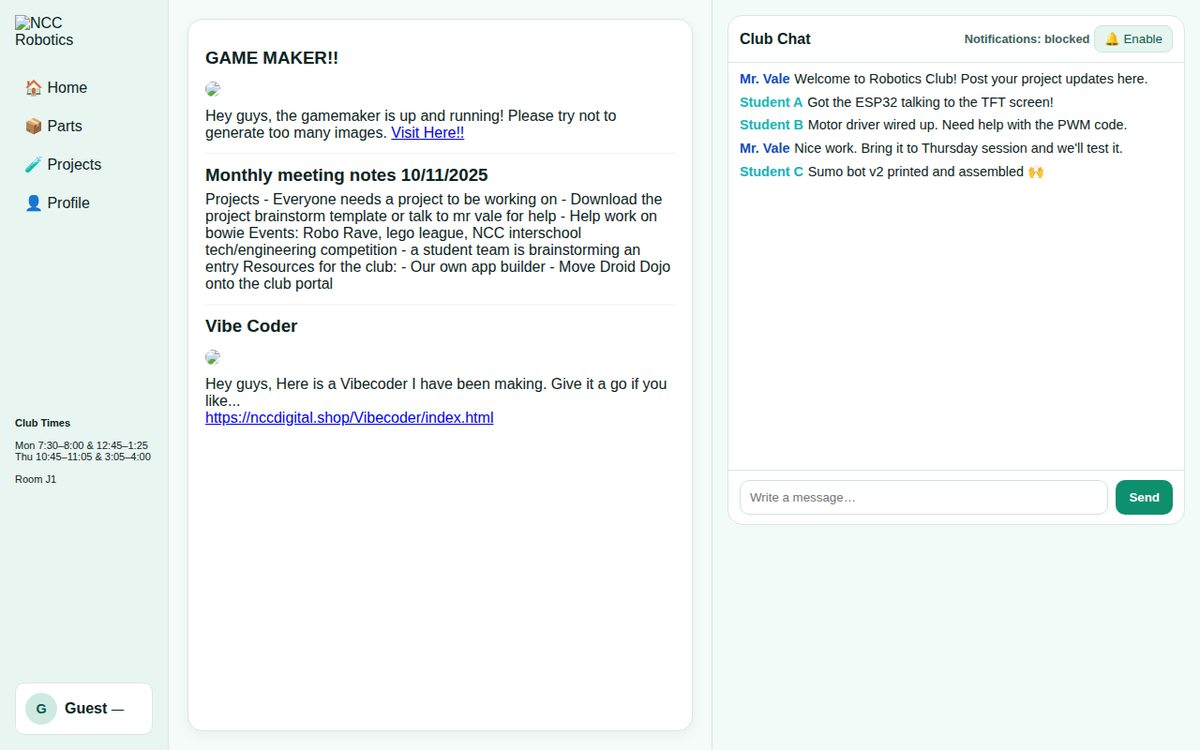Select Student A's ESP32 message
Viewport: 1200px width, 750px height.
[x=897, y=102]
